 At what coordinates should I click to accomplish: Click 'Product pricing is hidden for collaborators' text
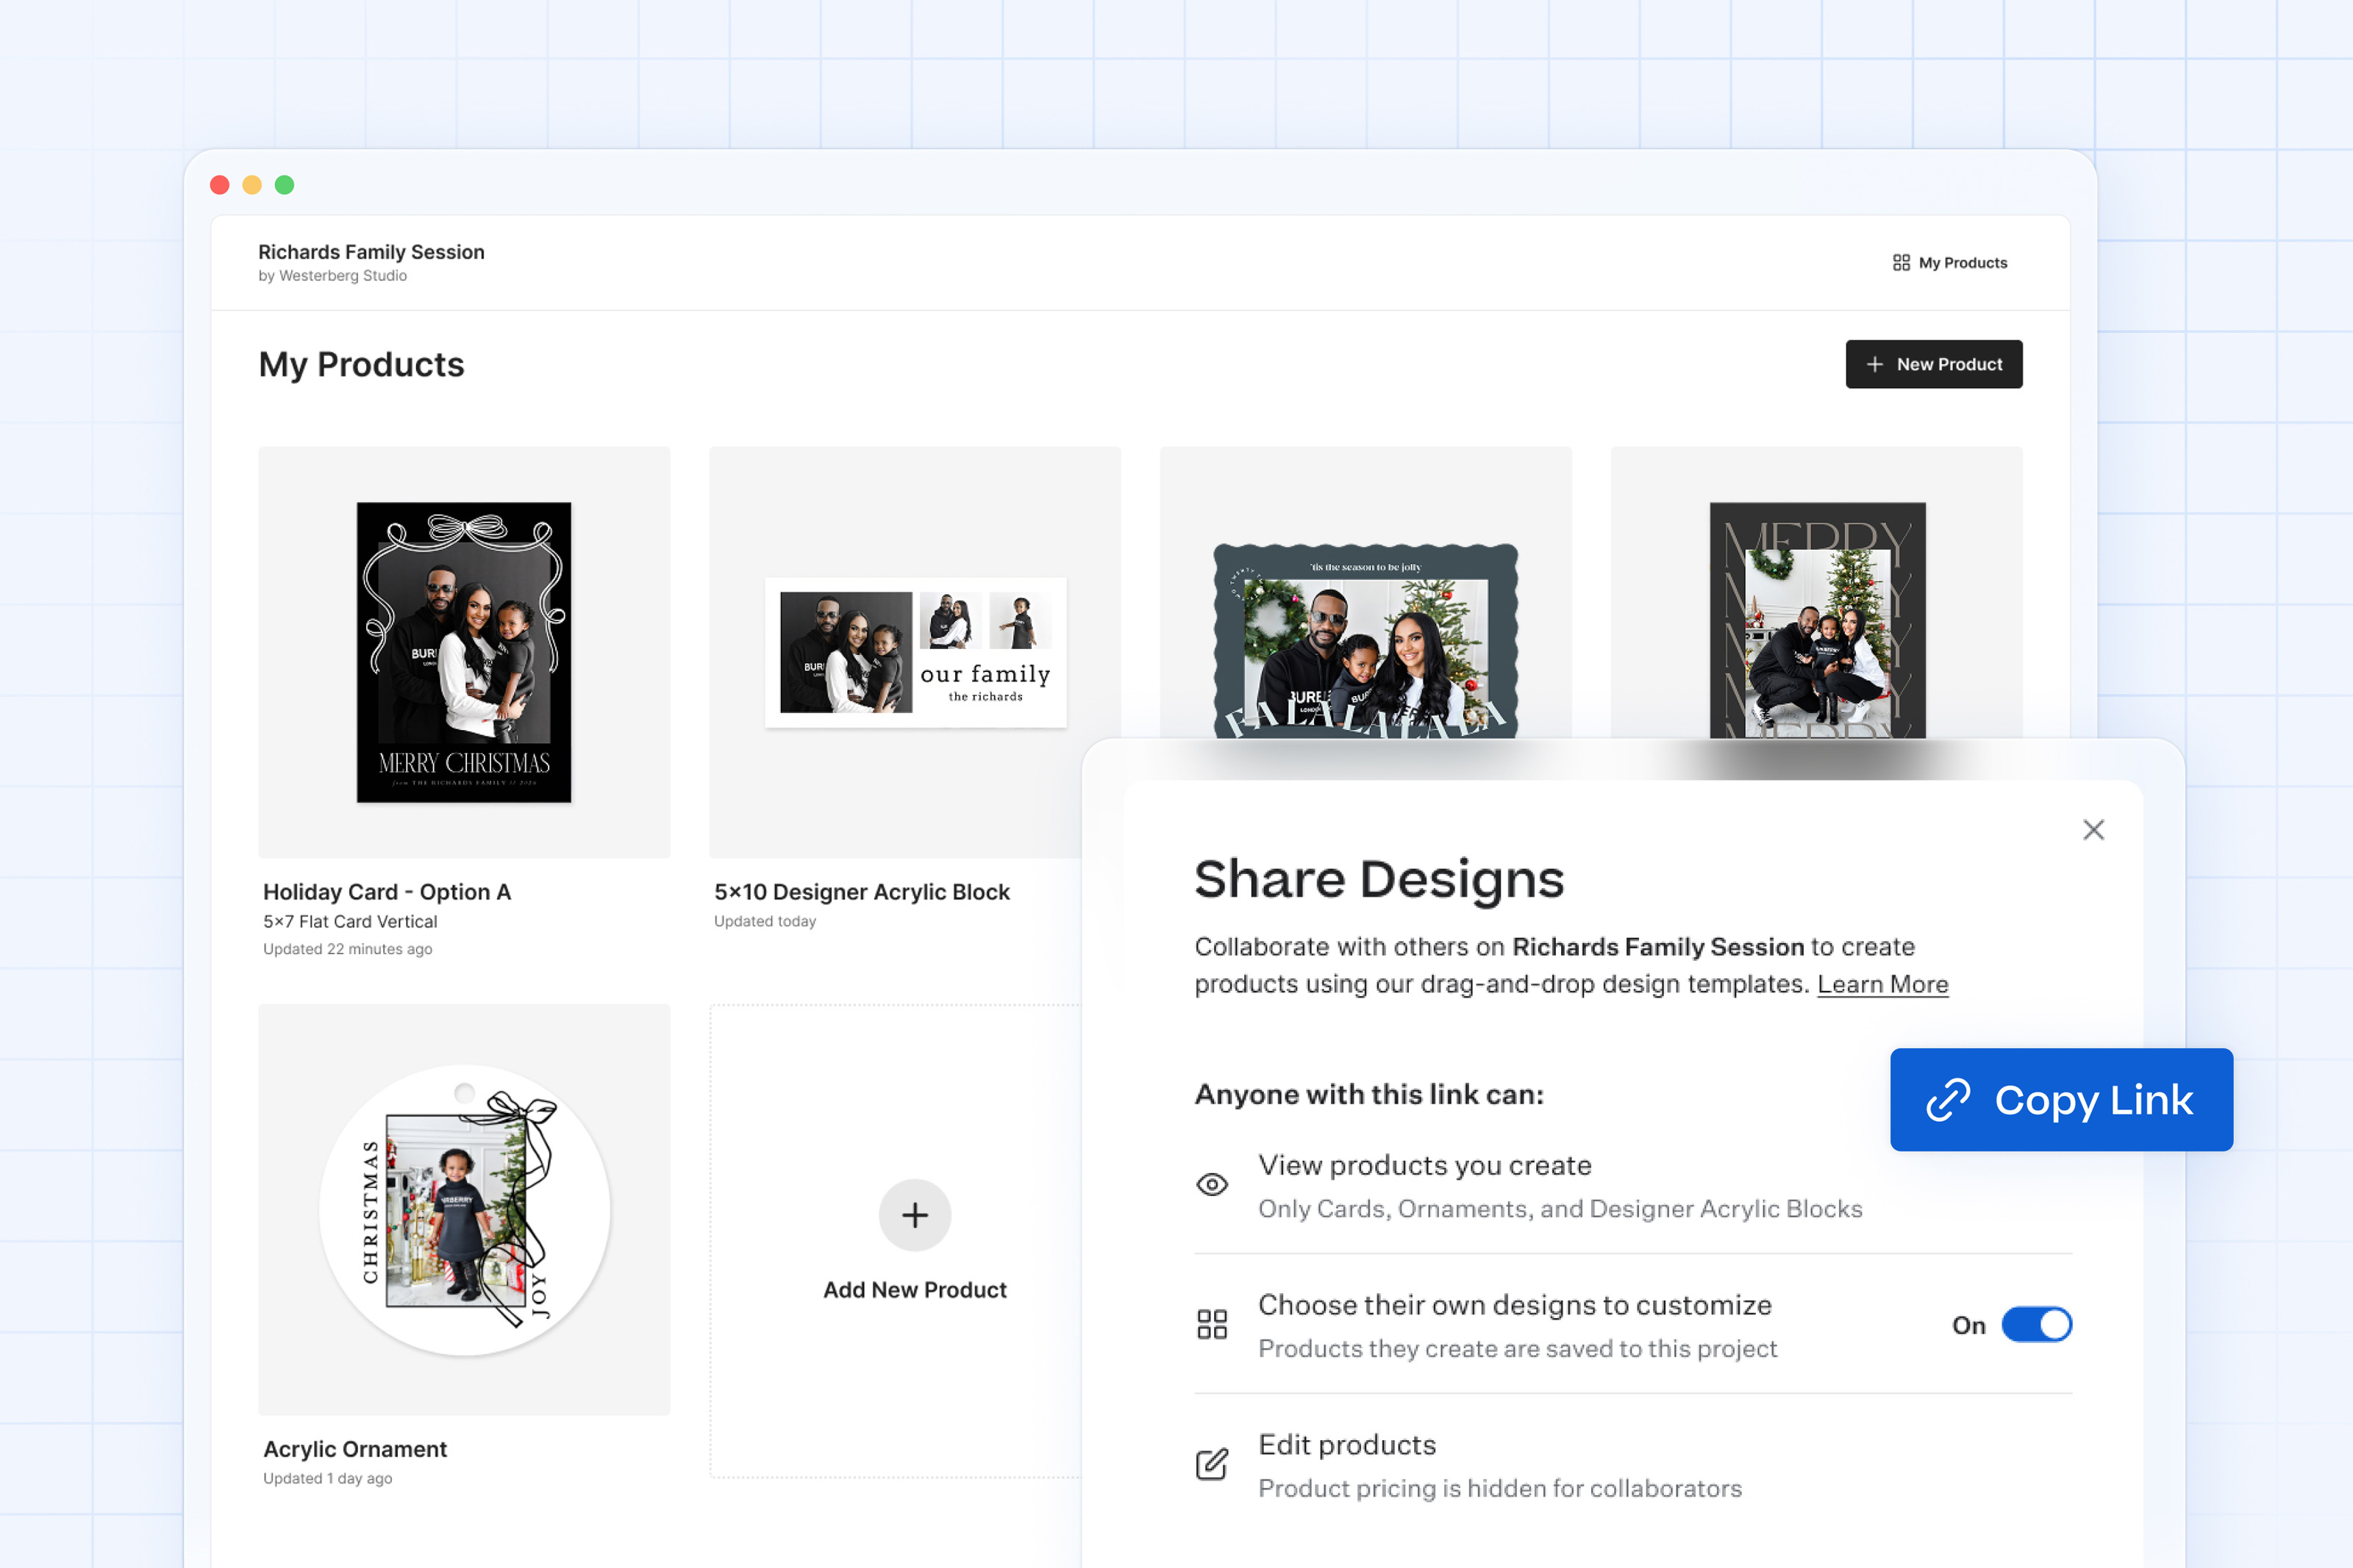(x=1499, y=1489)
